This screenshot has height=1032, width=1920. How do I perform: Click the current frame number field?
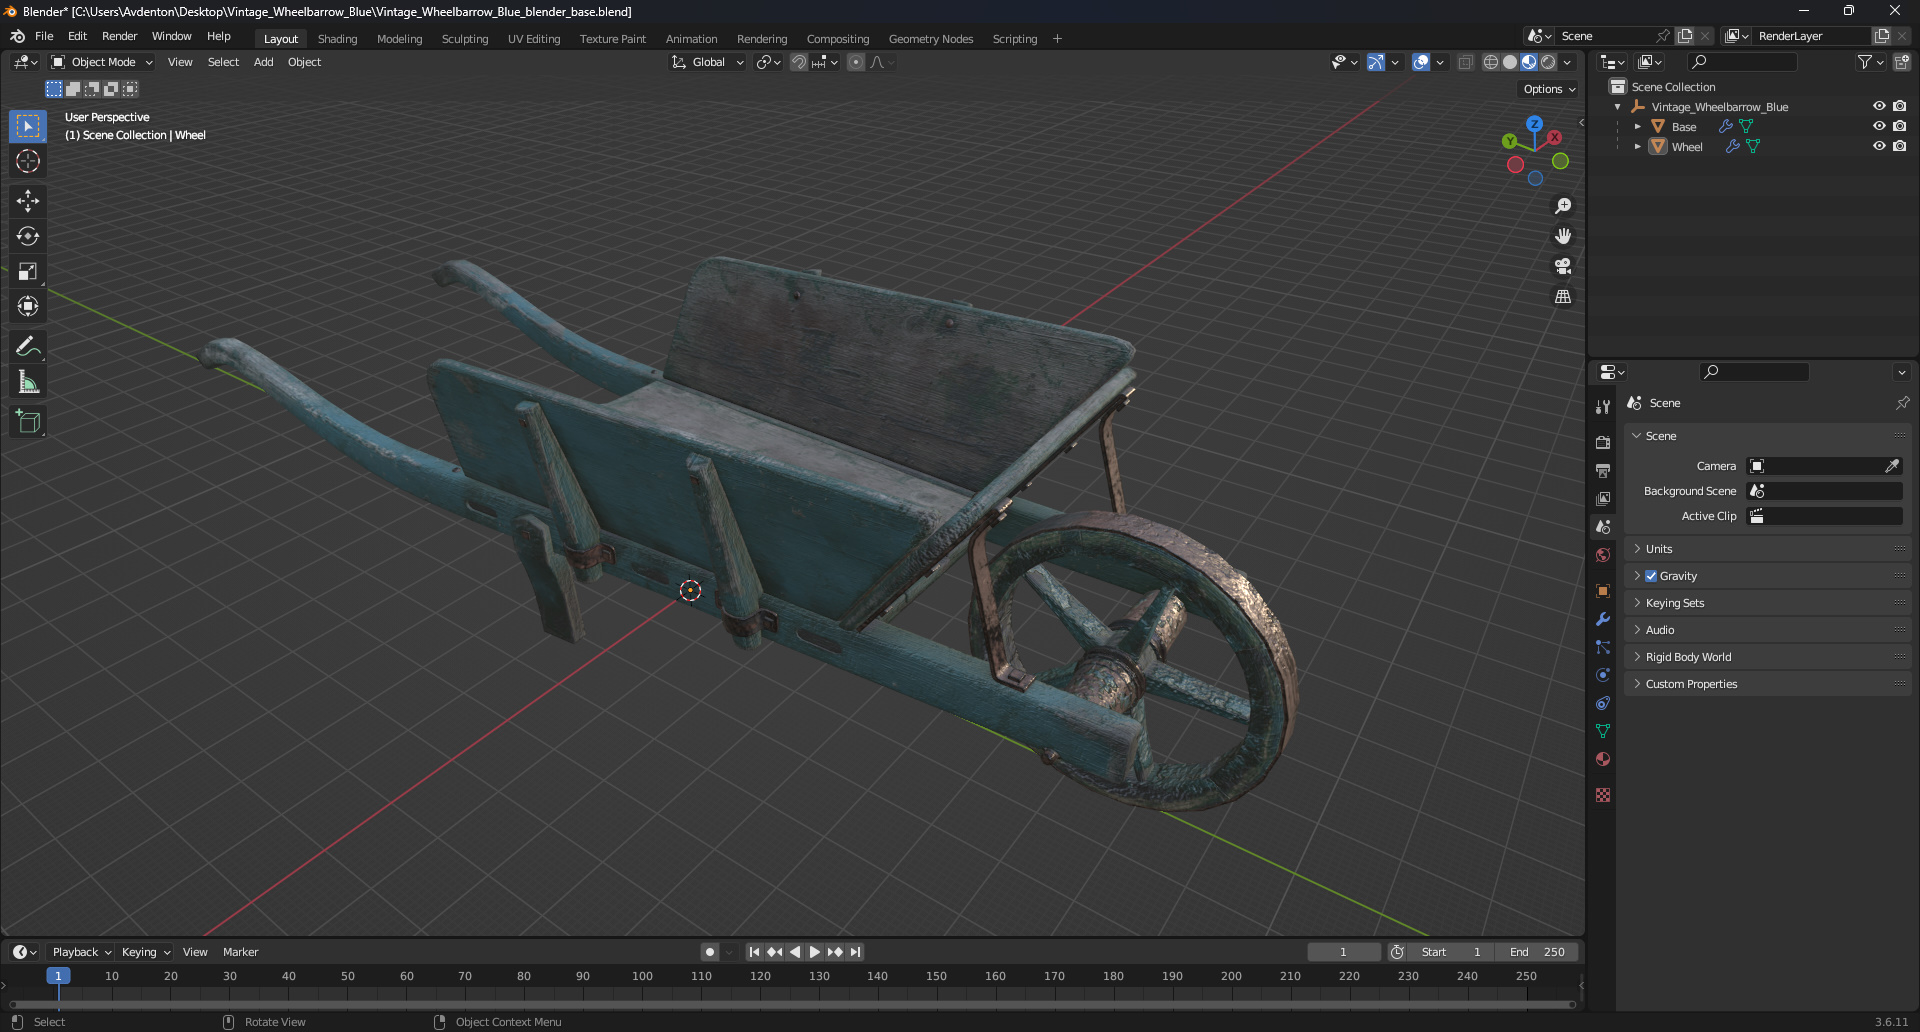1343,952
